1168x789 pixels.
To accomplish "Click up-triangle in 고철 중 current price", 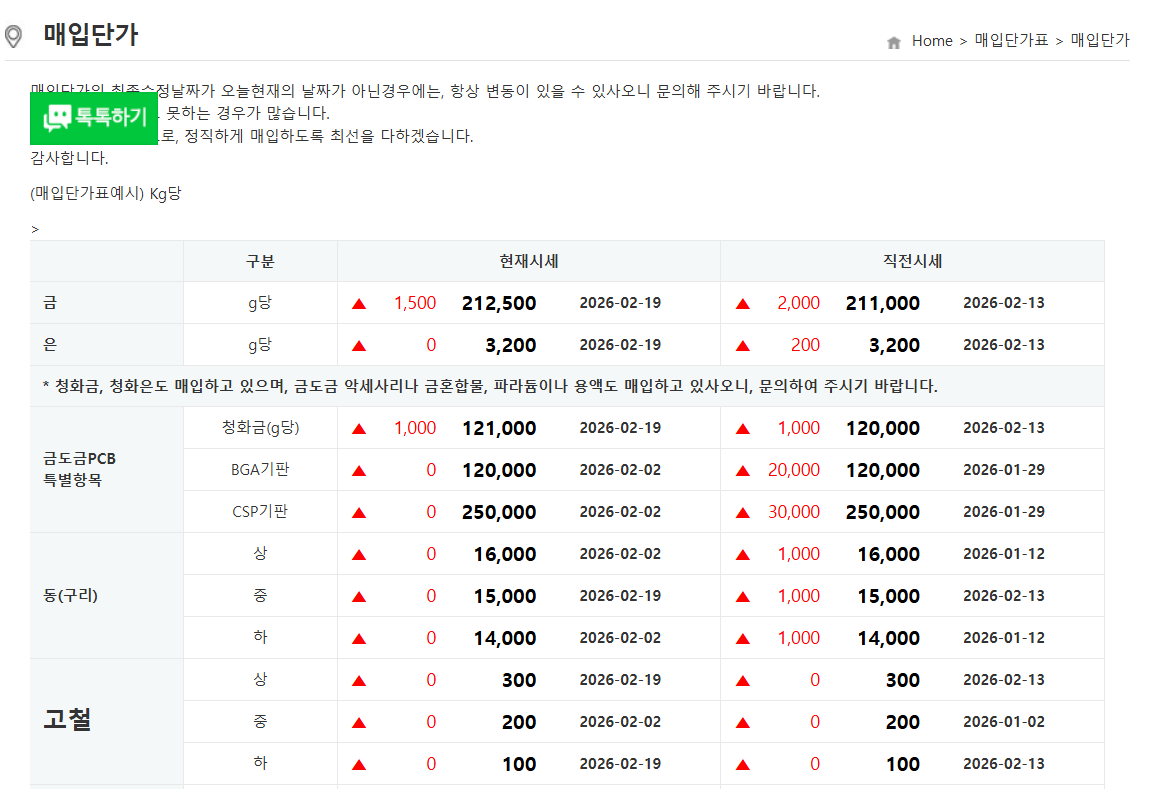I will pos(359,723).
